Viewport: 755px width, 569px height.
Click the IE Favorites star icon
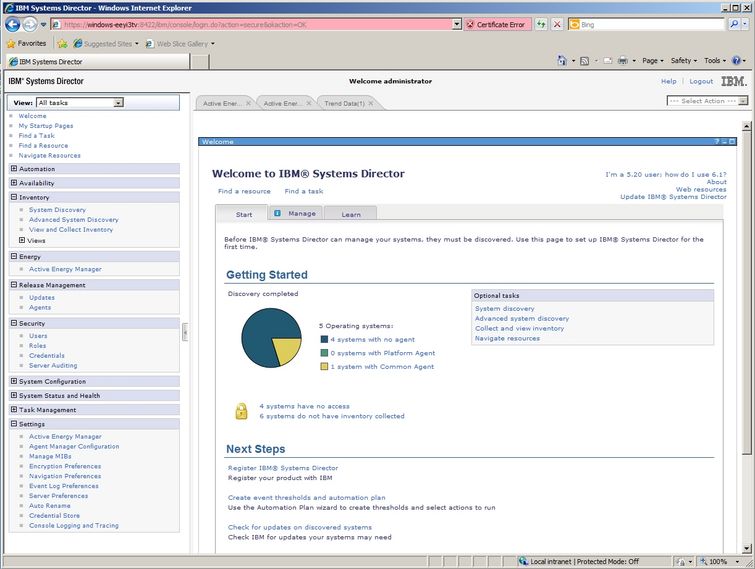11,43
